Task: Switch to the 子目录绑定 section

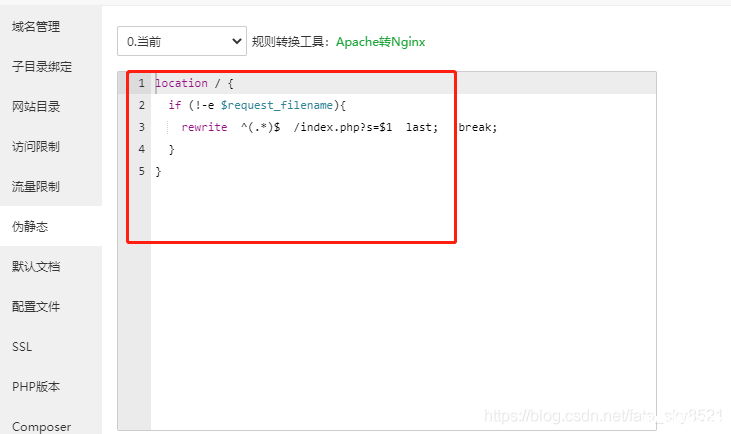Action: pyautogui.click(x=42, y=66)
